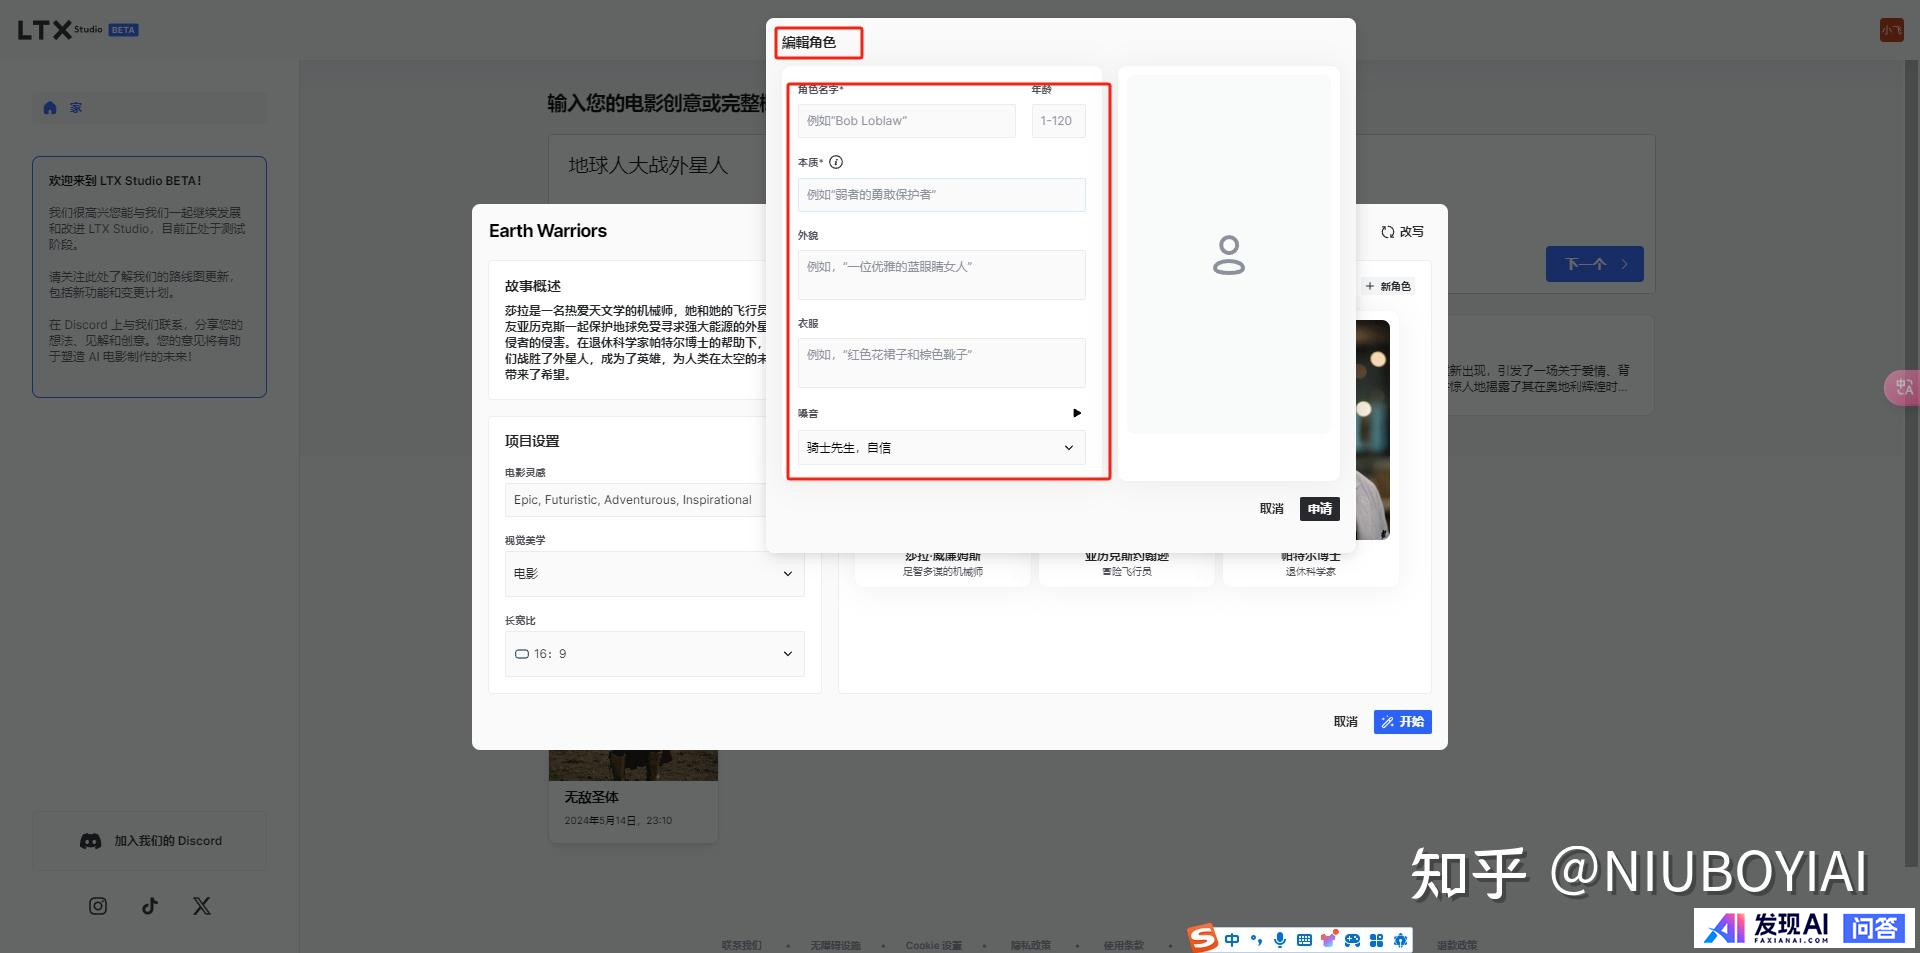This screenshot has width=1920, height=953.
Task: Click the 角色名字 input field
Action: click(x=905, y=121)
